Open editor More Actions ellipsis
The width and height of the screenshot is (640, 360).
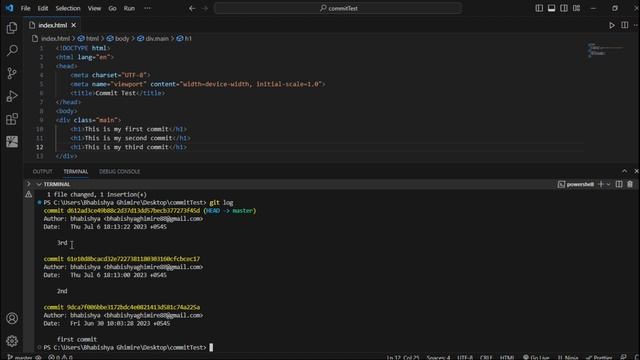click(x=636, y=25)
